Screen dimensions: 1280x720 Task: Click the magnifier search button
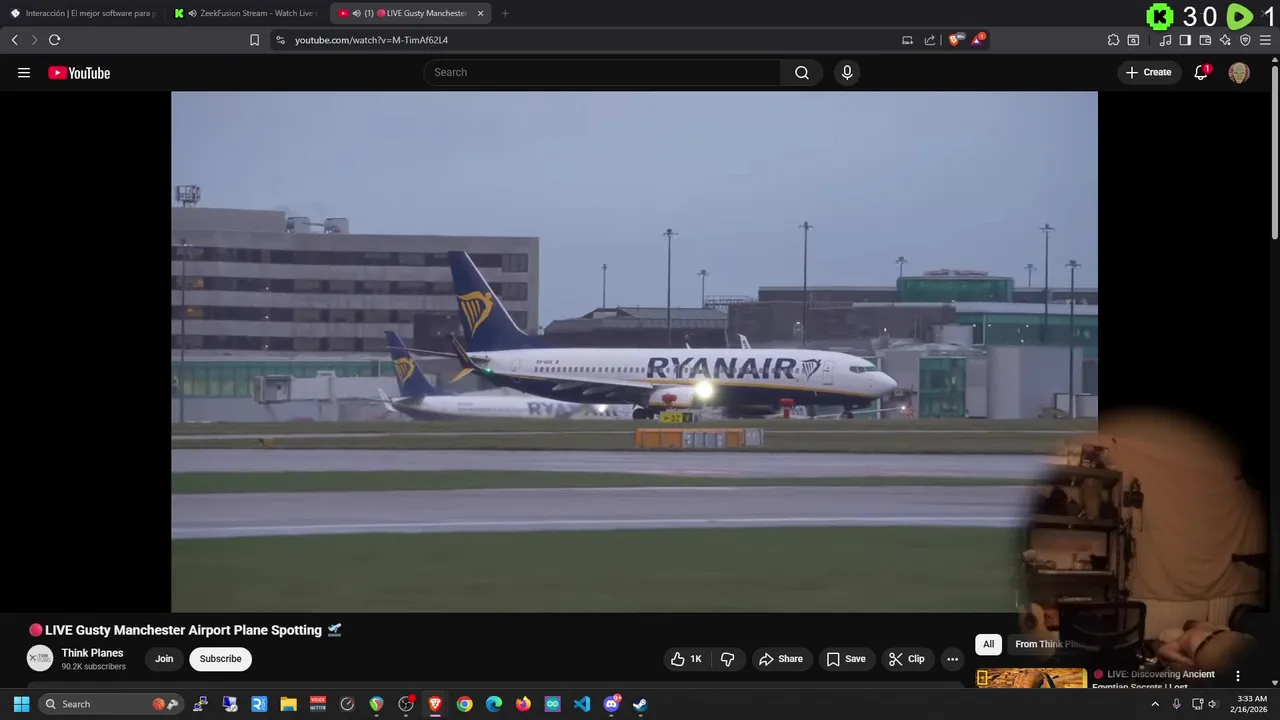[x=802, y=72]
